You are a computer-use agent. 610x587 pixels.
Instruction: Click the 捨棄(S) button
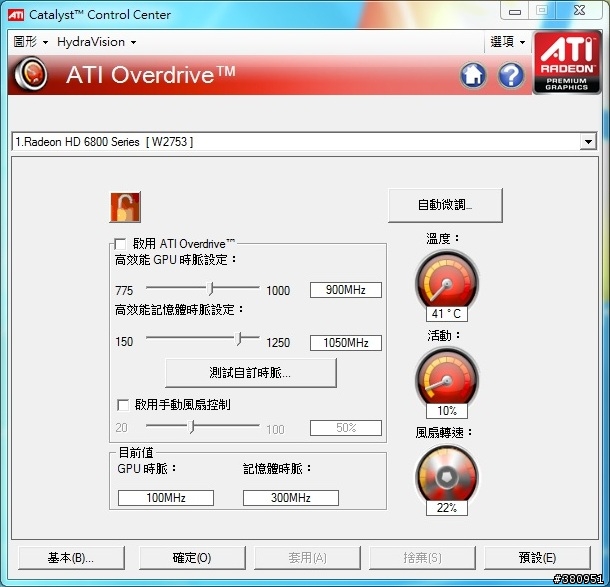point(422,558)
